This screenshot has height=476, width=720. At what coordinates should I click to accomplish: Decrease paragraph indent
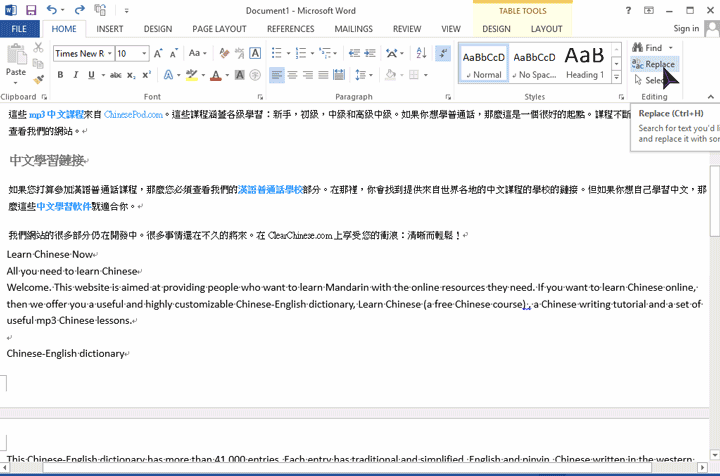pos(354,53)
